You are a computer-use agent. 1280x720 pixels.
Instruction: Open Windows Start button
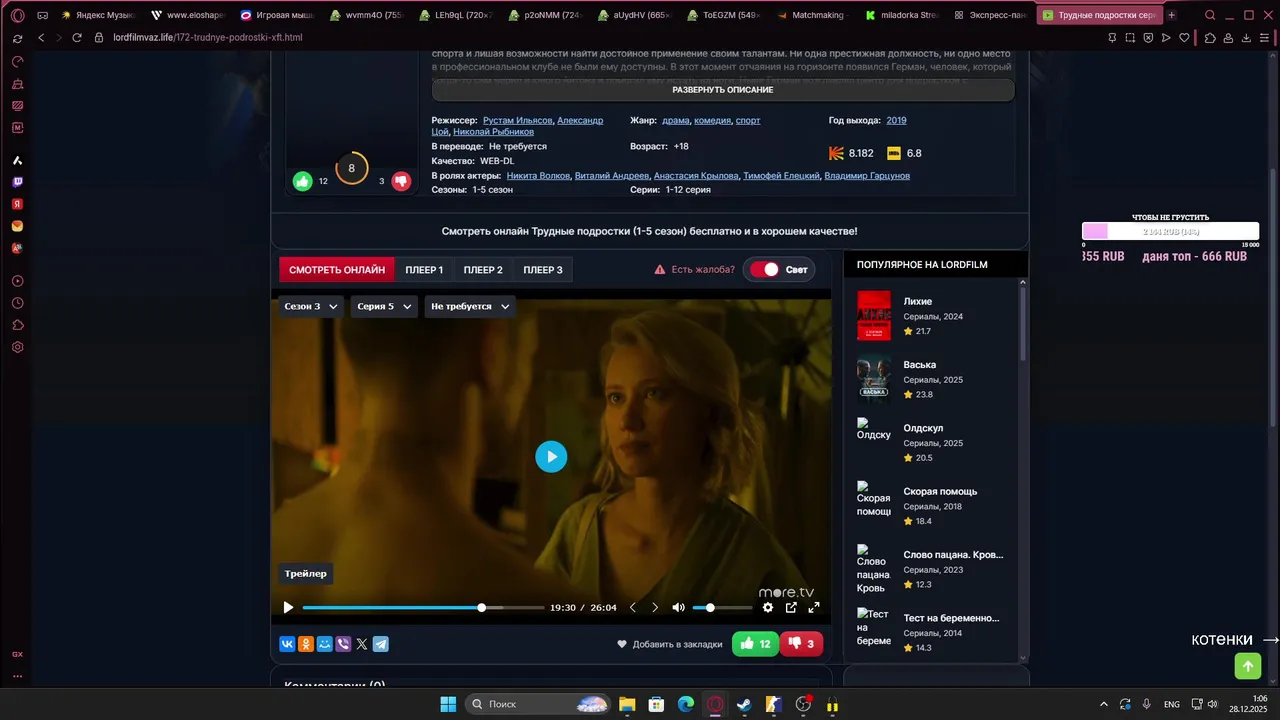[448, 704]
